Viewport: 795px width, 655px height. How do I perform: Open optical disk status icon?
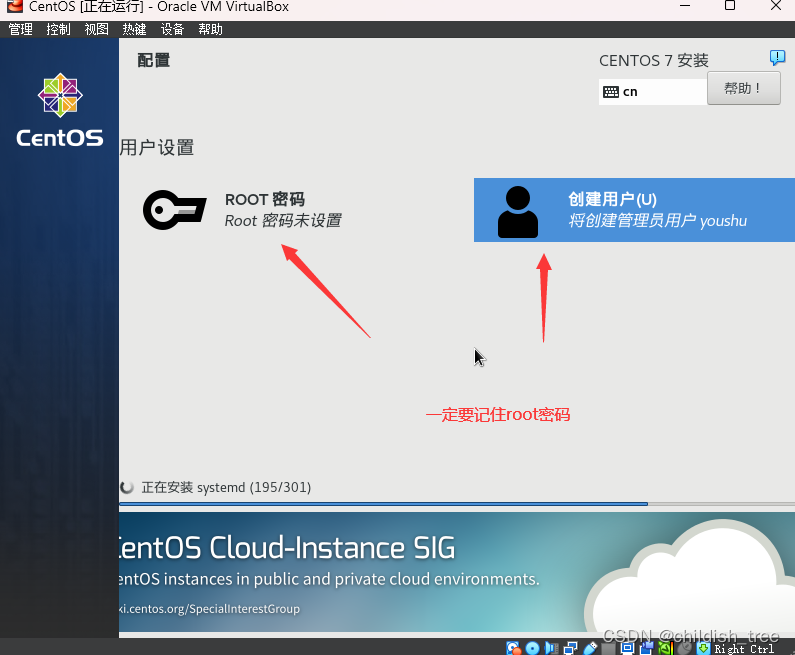point(532,648)
